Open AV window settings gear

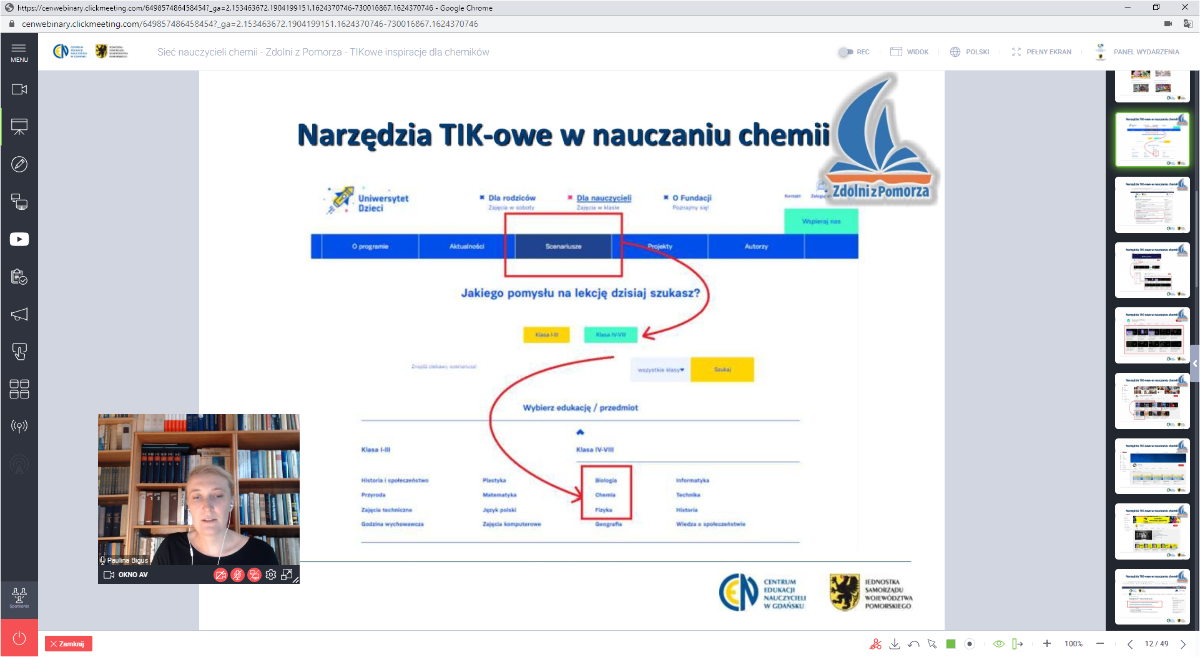[270, 575]
